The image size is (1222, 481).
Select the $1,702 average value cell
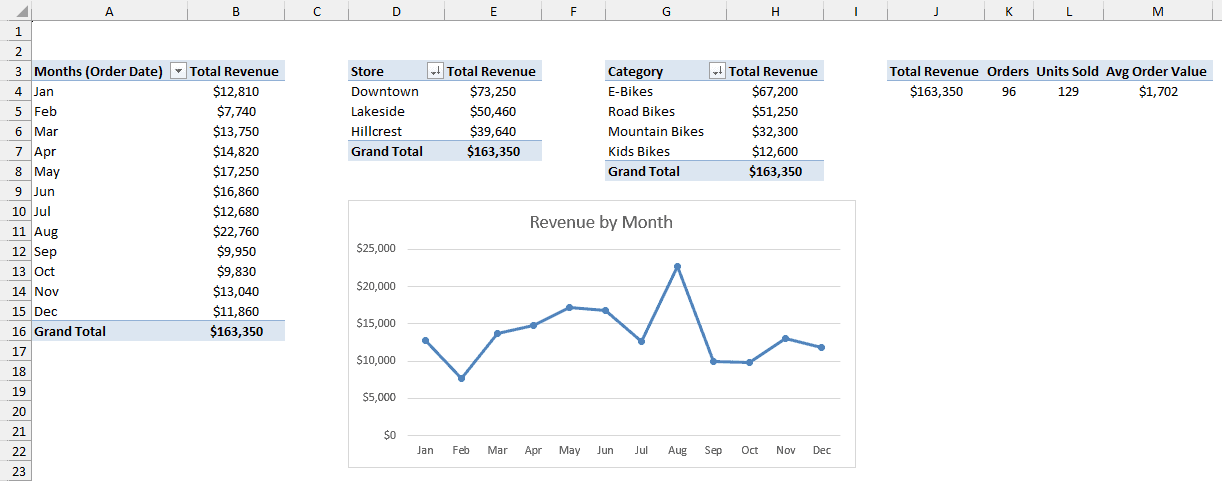pos(1157,91)
